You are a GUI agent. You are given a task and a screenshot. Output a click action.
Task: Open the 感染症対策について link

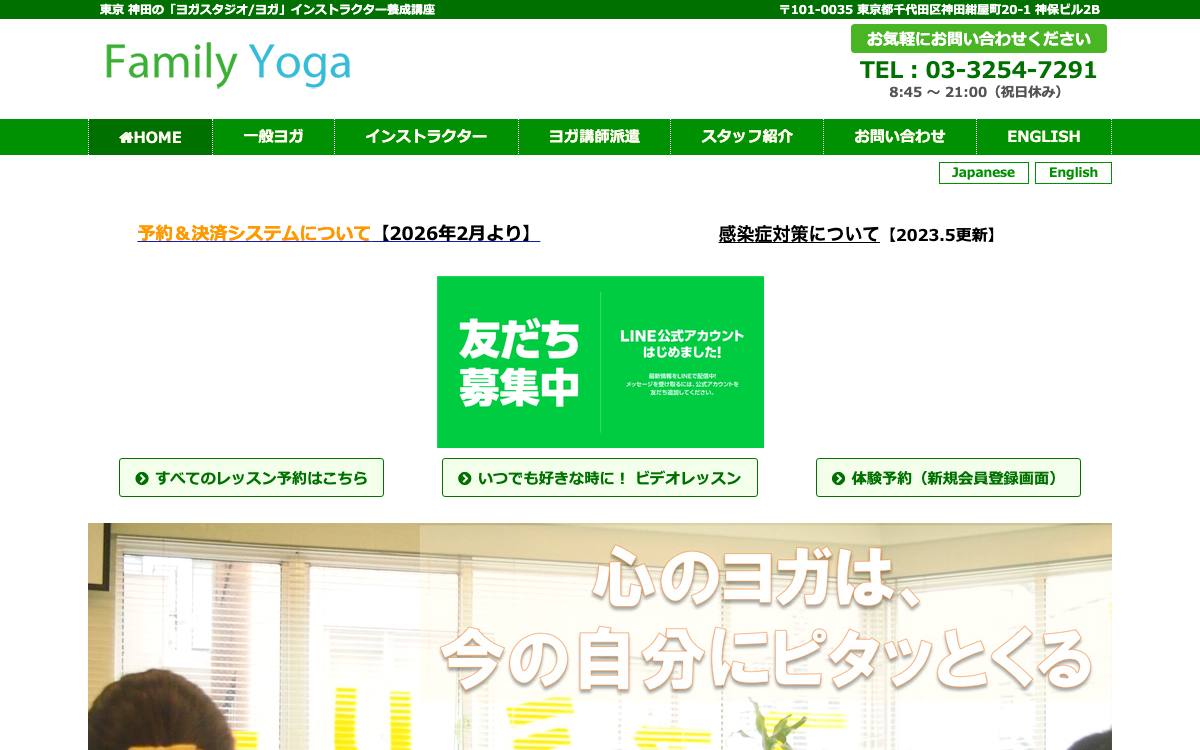point(798,235)
